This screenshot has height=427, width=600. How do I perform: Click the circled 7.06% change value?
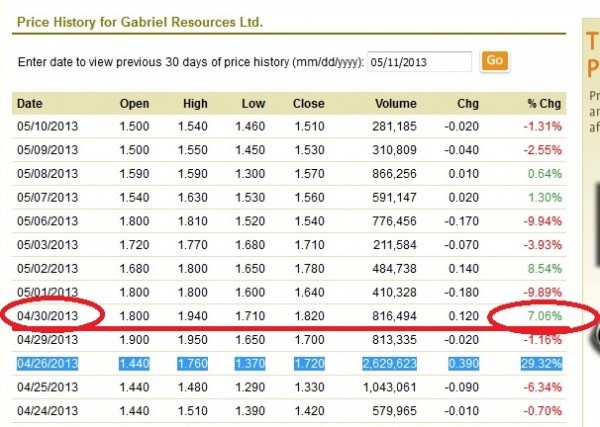(544, 317)
